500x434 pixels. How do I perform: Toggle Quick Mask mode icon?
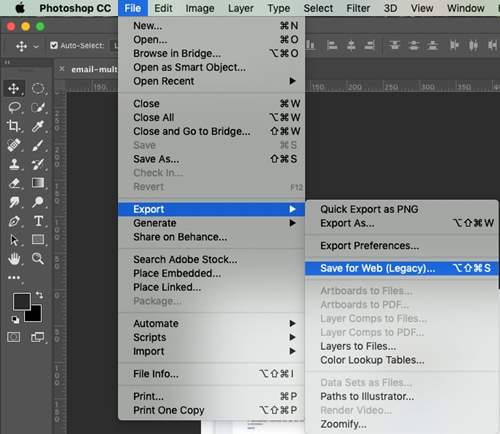pos(14,337)
